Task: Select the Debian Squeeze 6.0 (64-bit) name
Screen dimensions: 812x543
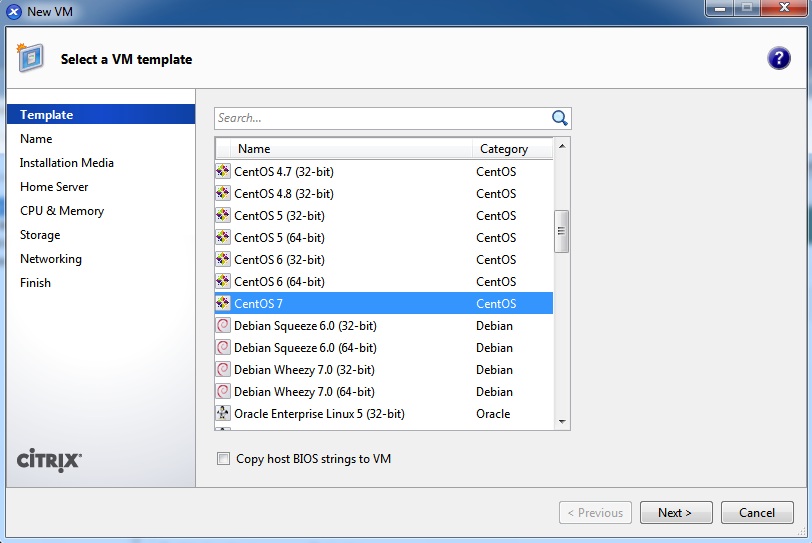Action: [306, 347]
